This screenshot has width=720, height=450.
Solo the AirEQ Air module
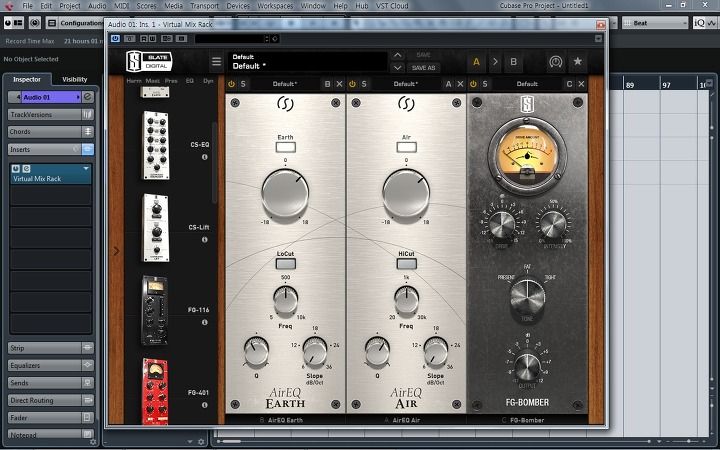pos(364,84)
